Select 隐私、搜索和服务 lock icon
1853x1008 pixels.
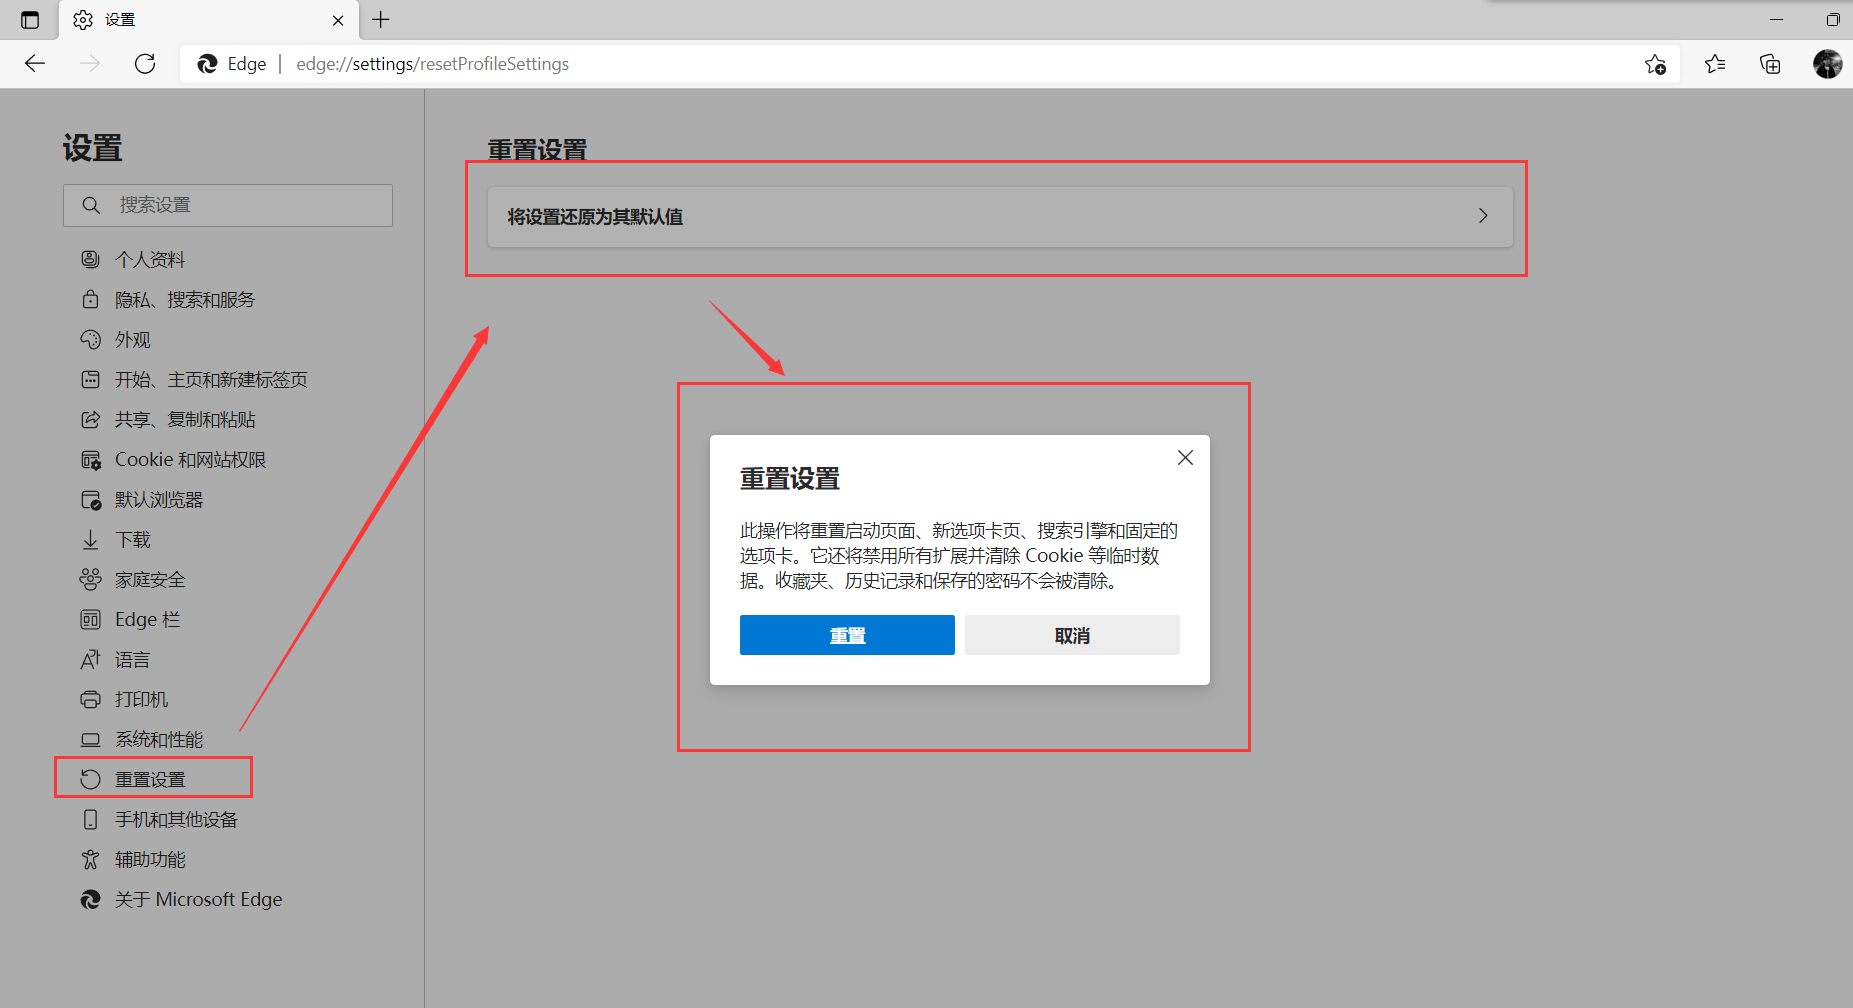(90, 299)
